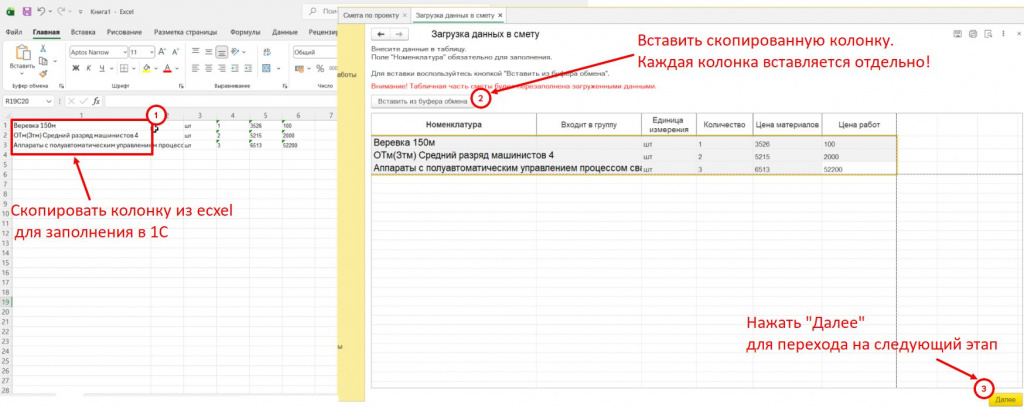Open the font color dropdown arrow
Screen dimensions: 1024x408
click(178, 68)
